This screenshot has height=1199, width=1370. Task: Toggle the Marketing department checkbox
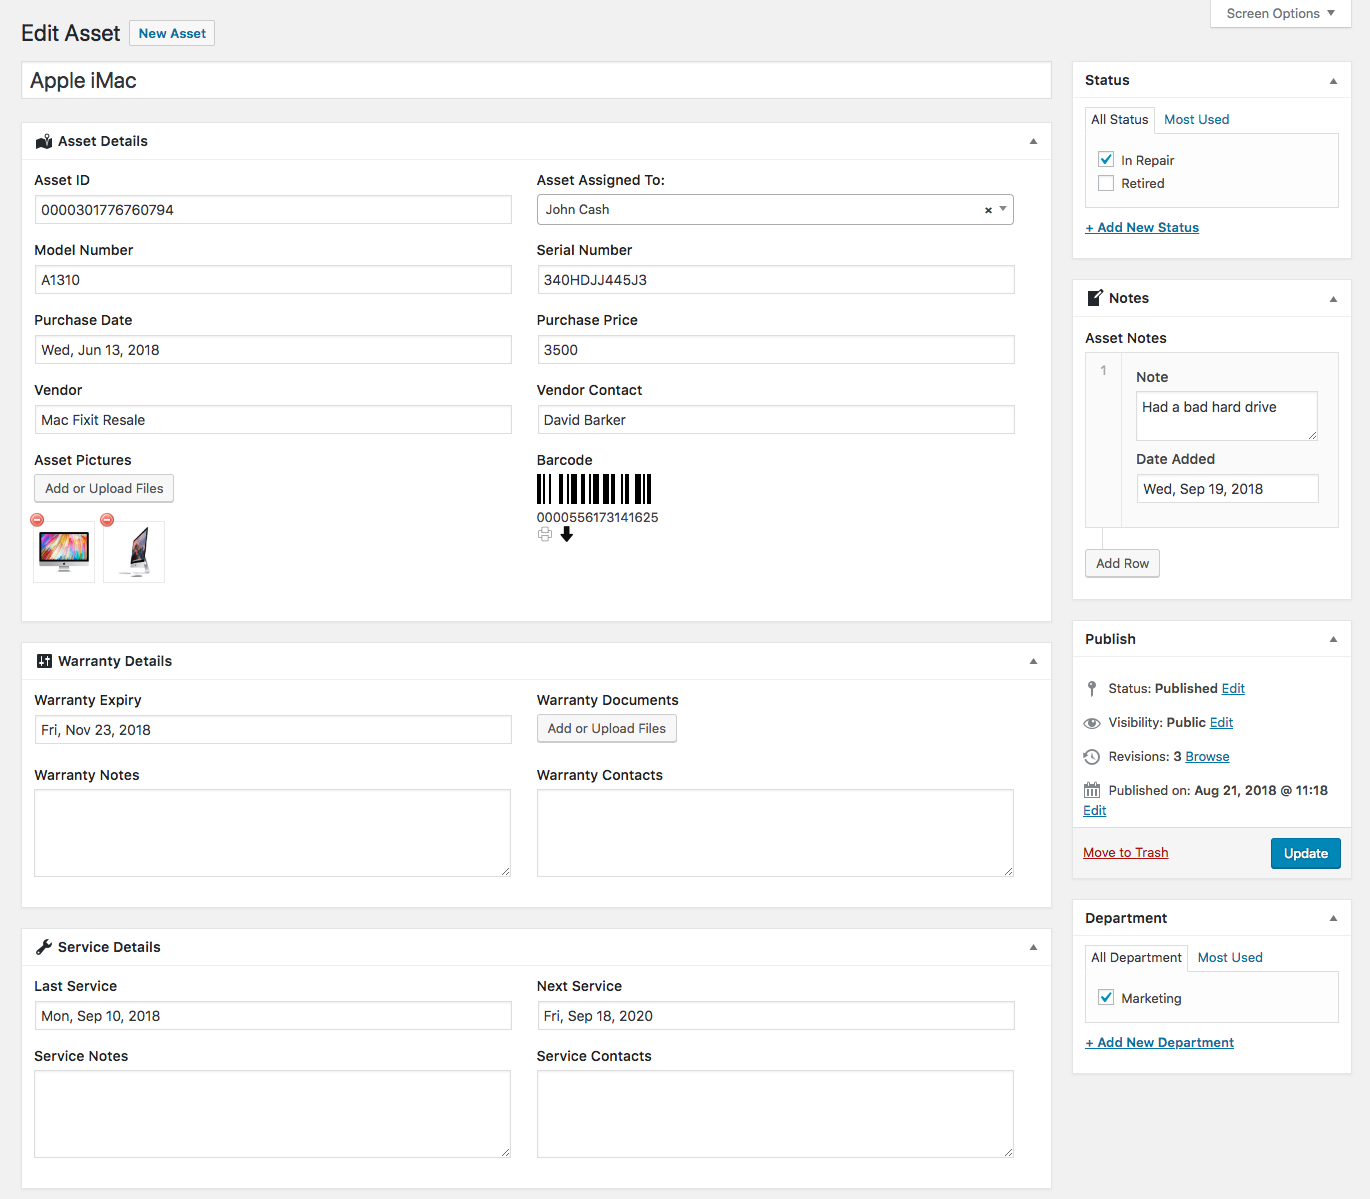[x=1106, y=997]
